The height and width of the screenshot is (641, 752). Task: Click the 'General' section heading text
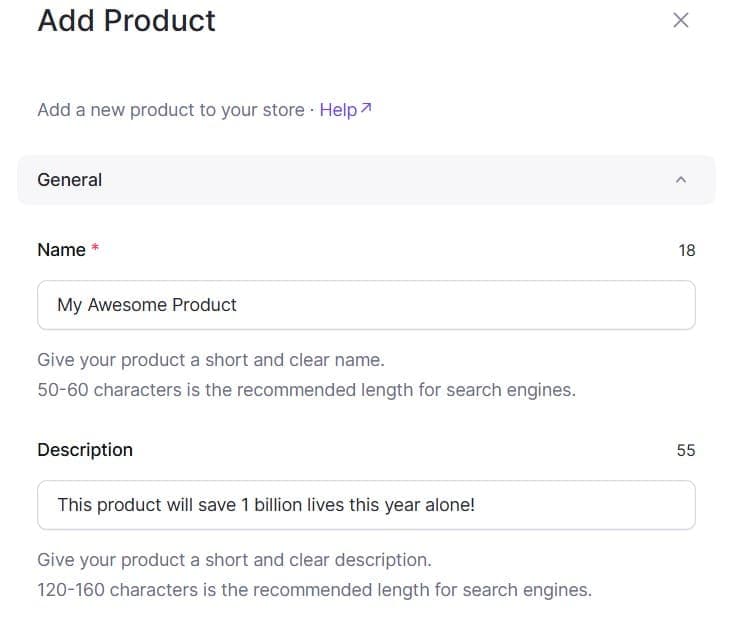point(70,180)
